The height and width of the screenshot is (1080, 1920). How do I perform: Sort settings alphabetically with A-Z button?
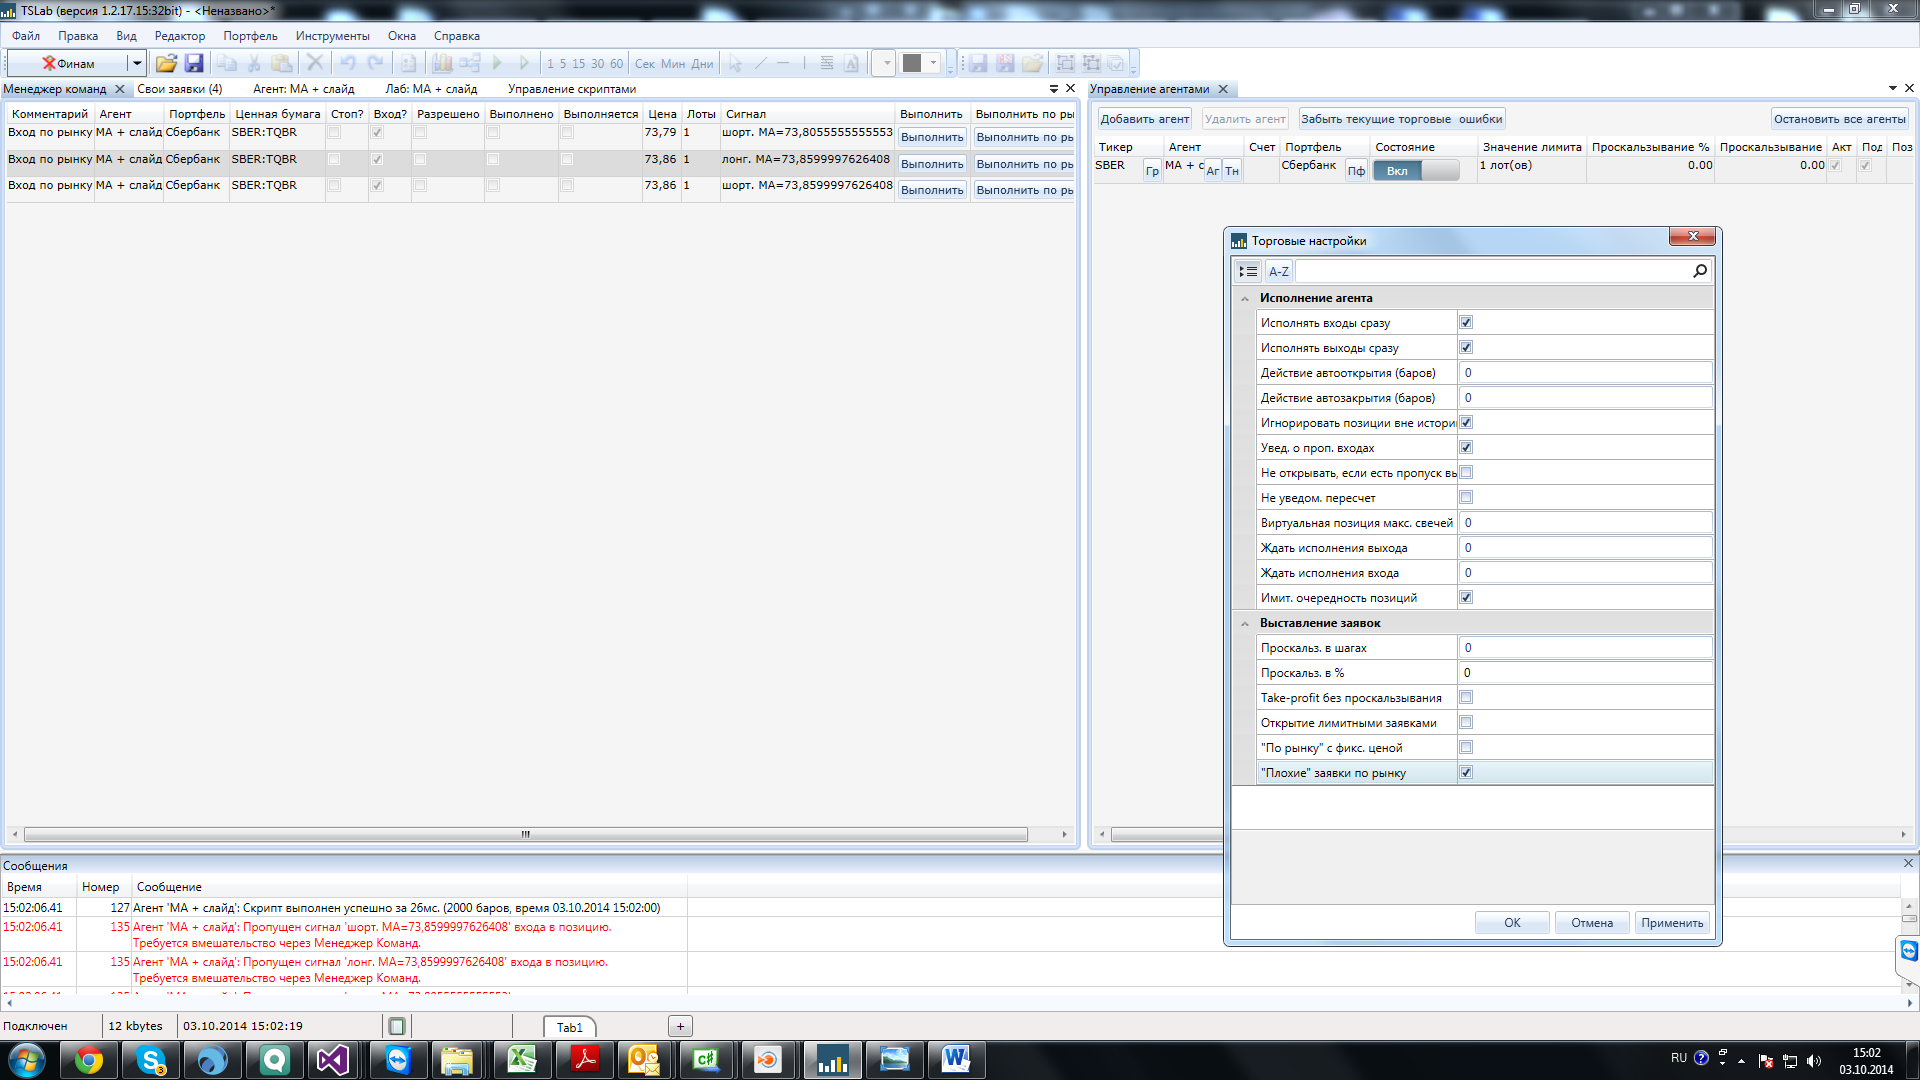1278,271
